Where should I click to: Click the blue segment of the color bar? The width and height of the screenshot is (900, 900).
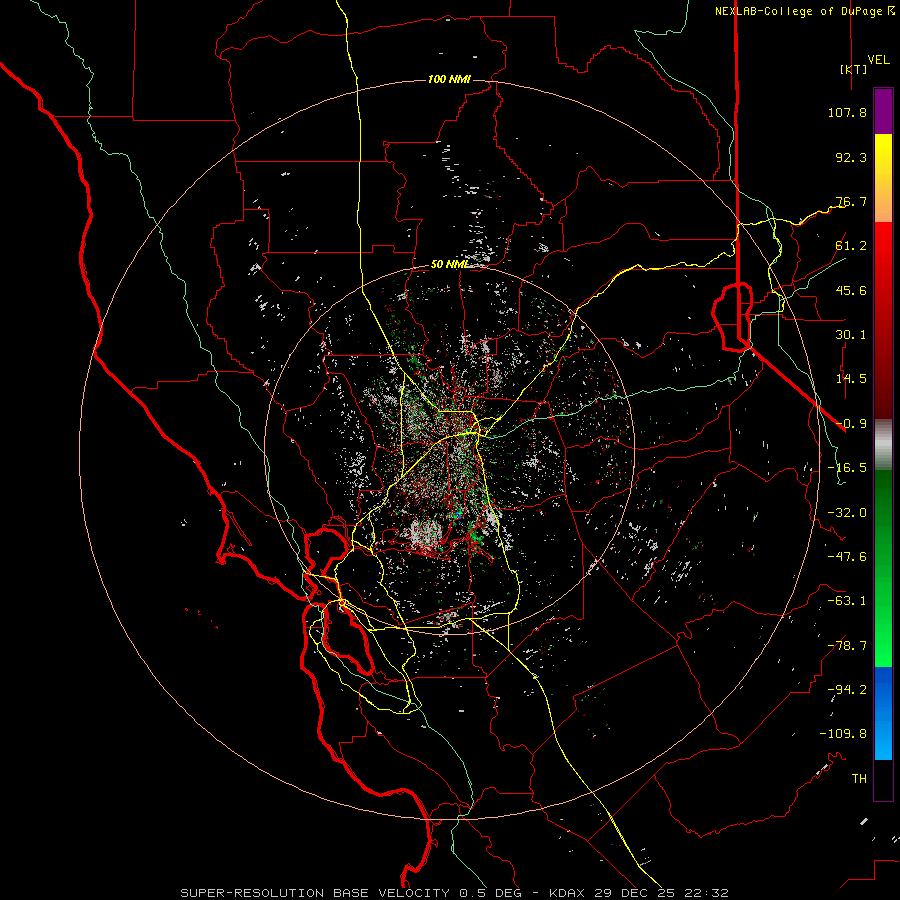point(883,713)
